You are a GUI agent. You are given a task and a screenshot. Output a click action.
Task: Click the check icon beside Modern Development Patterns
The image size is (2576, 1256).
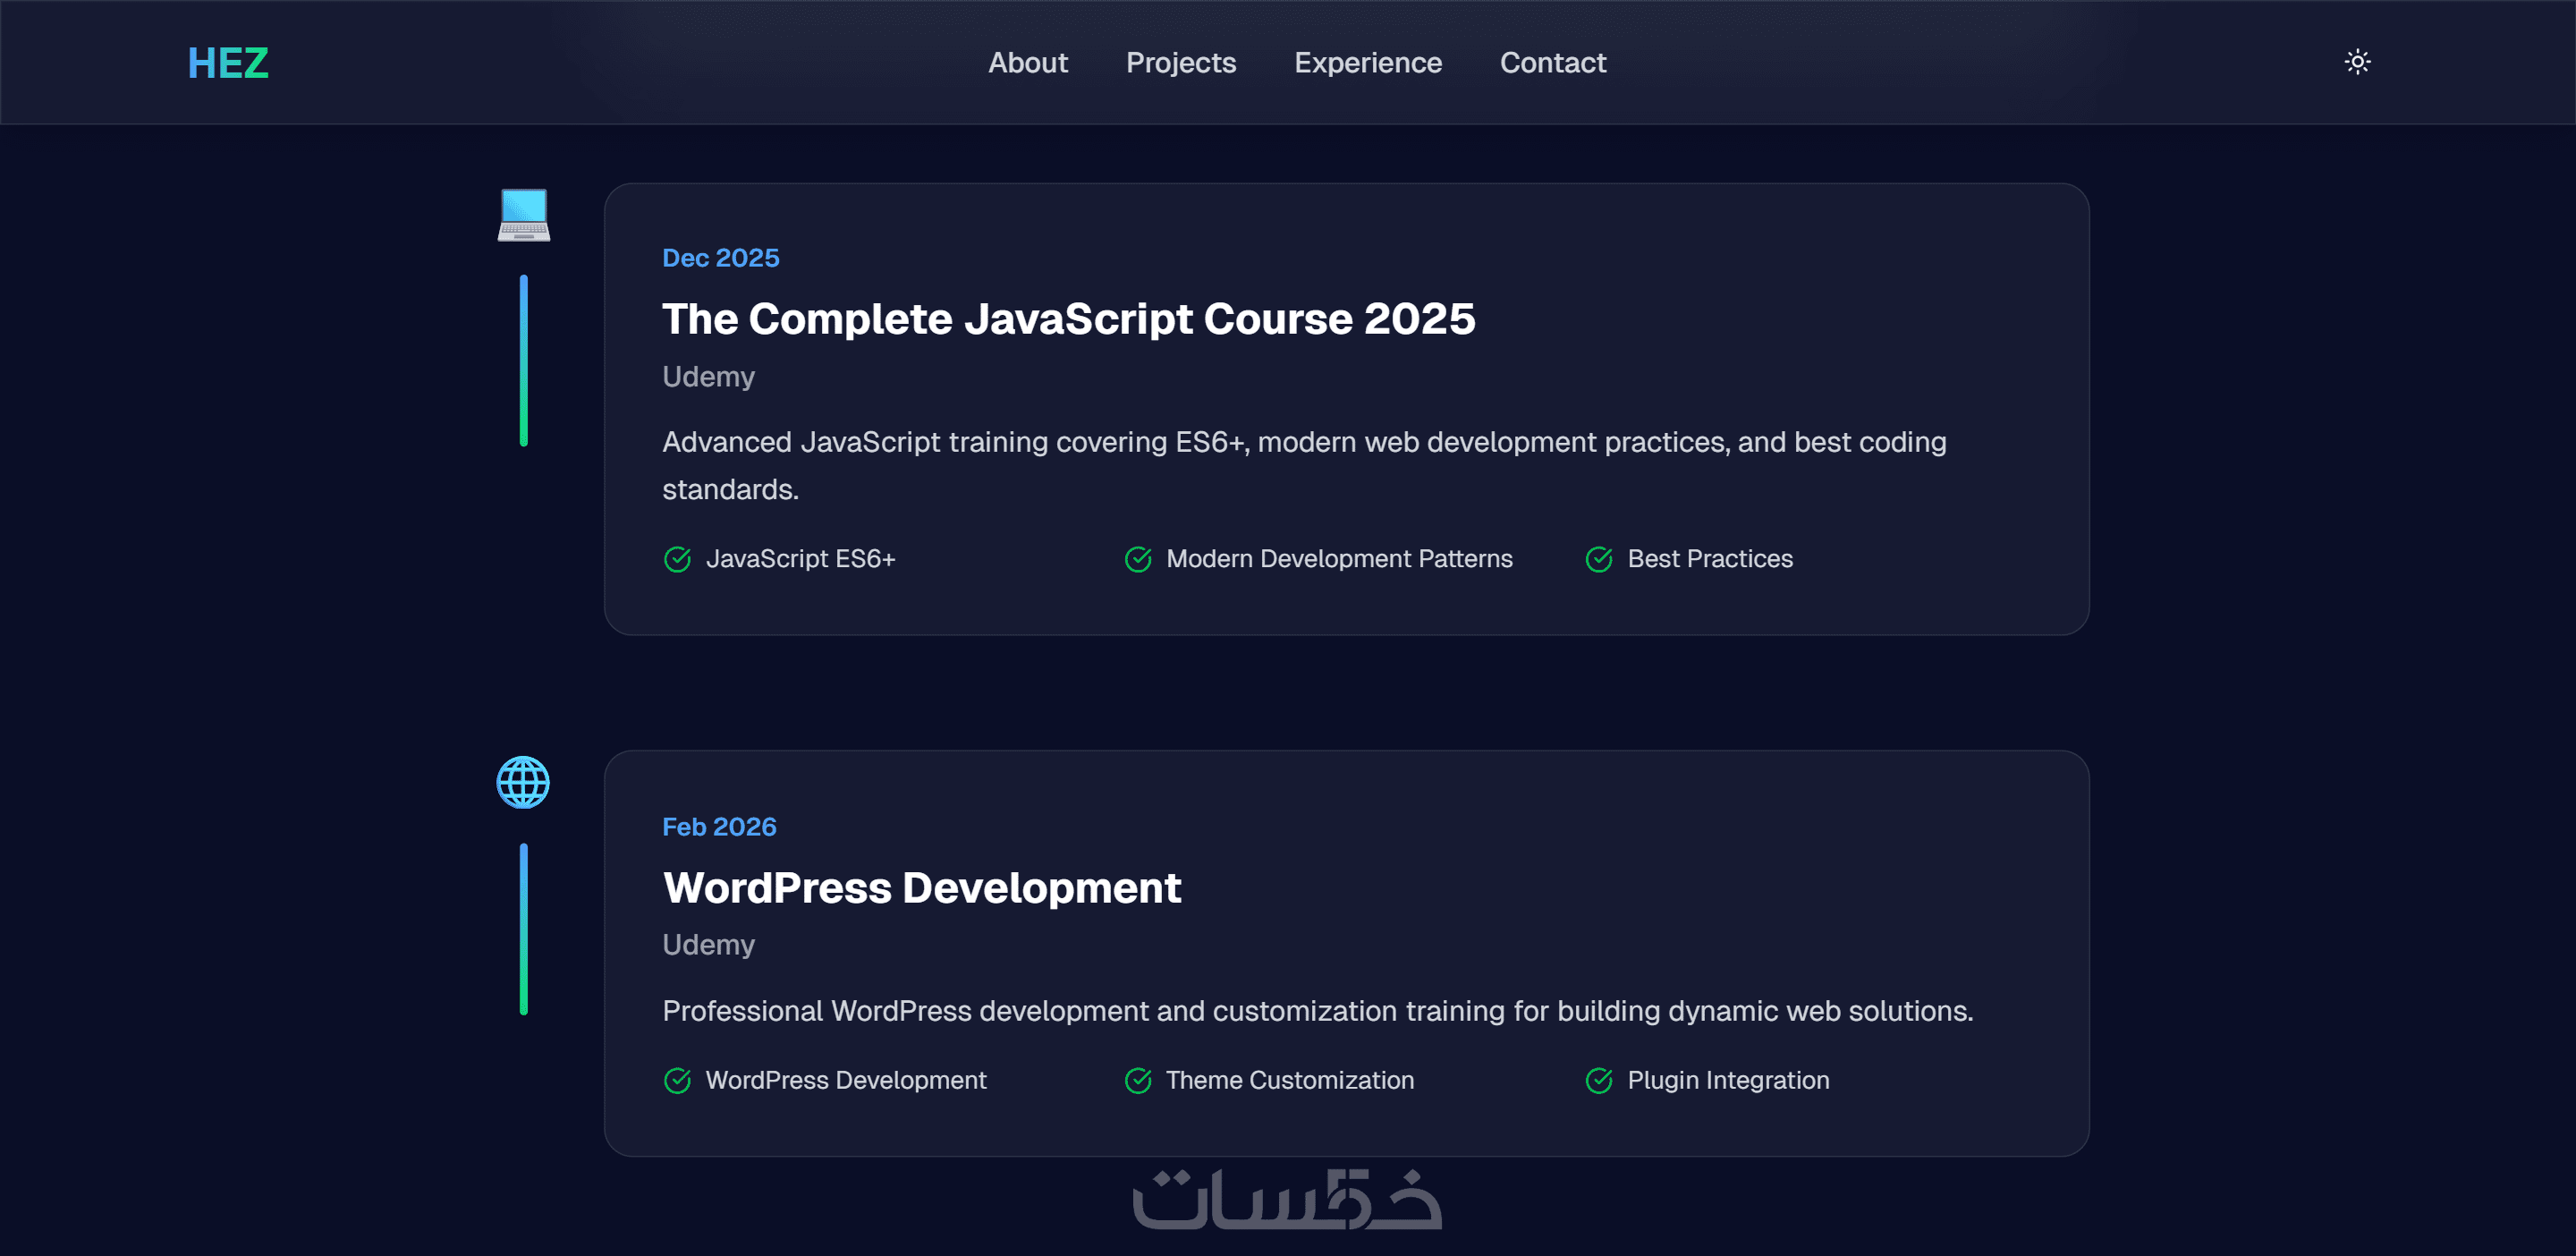pos(1138,559)
